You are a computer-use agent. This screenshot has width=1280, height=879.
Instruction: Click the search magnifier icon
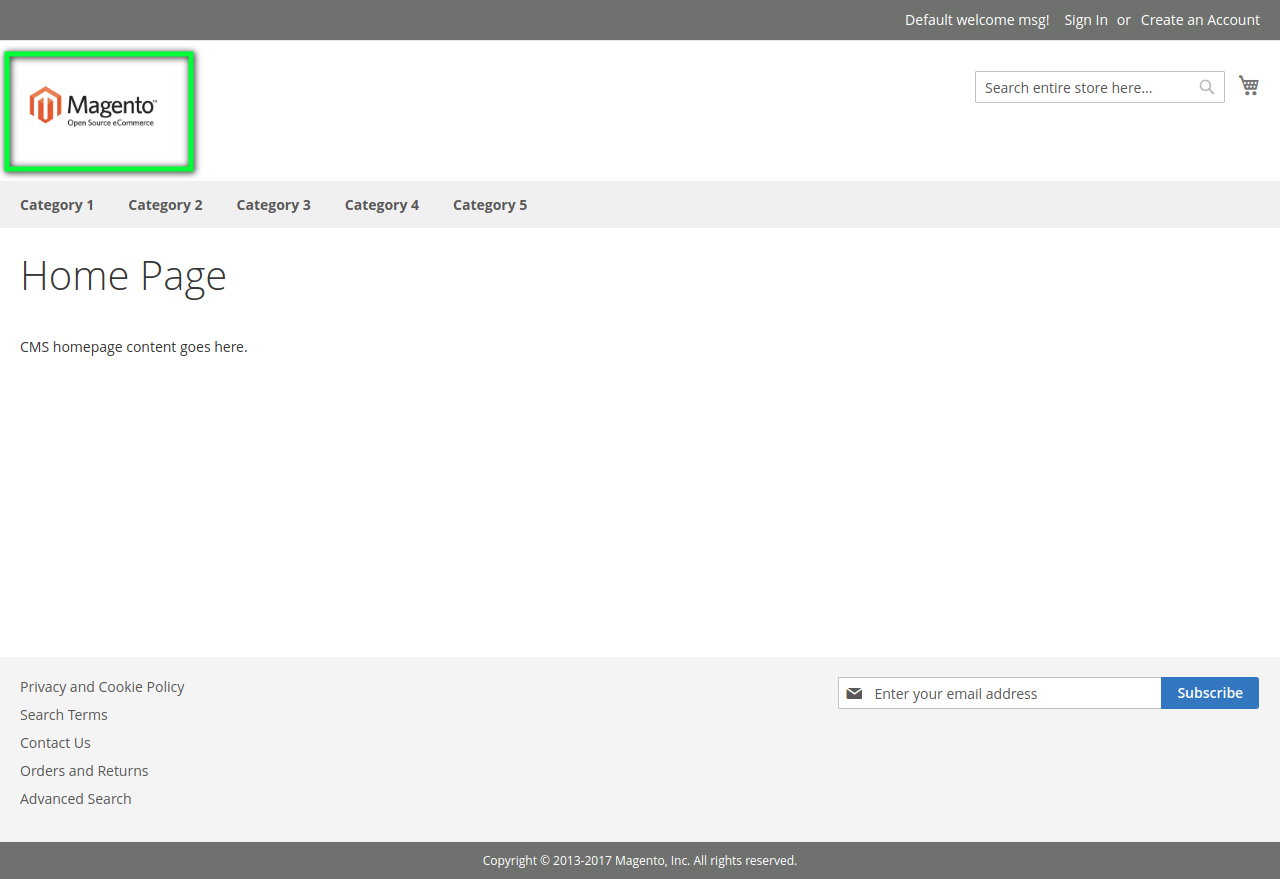pos(1206,87)
